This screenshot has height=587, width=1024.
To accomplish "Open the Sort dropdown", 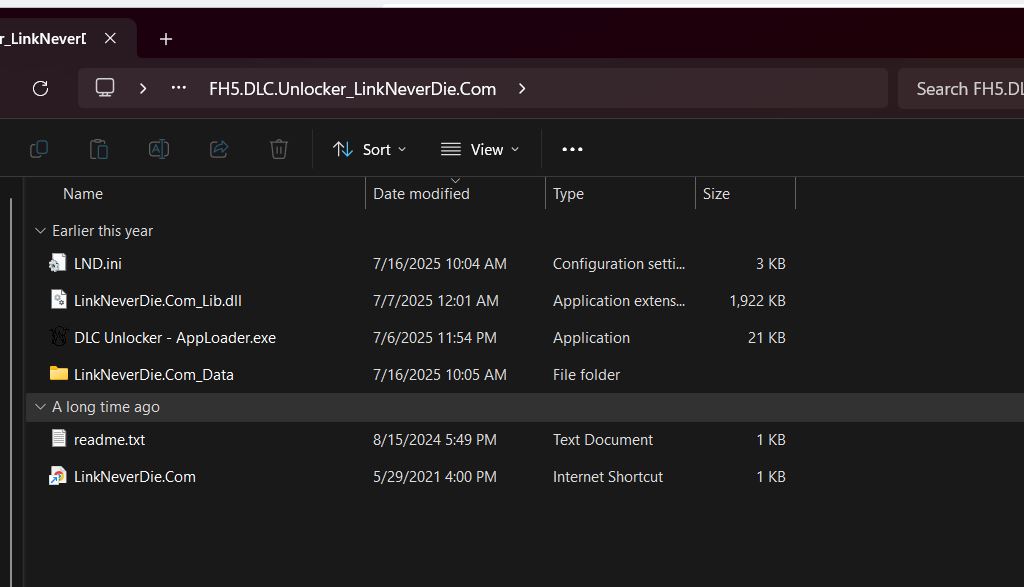I will [370, 149].
